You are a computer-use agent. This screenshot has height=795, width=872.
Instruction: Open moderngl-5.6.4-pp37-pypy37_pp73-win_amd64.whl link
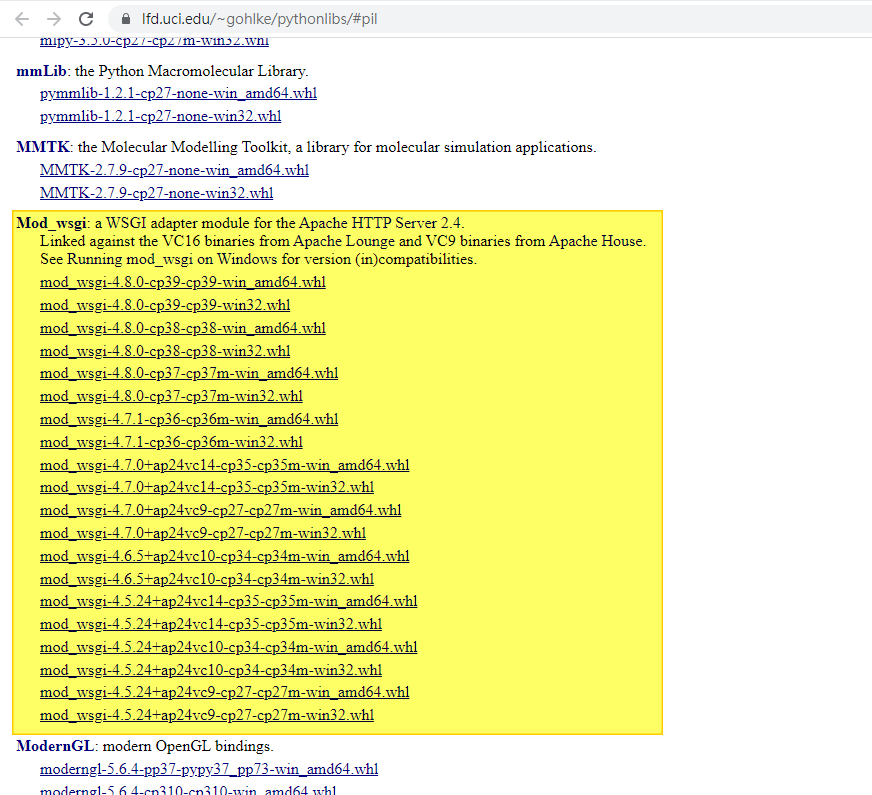(209, 769)
